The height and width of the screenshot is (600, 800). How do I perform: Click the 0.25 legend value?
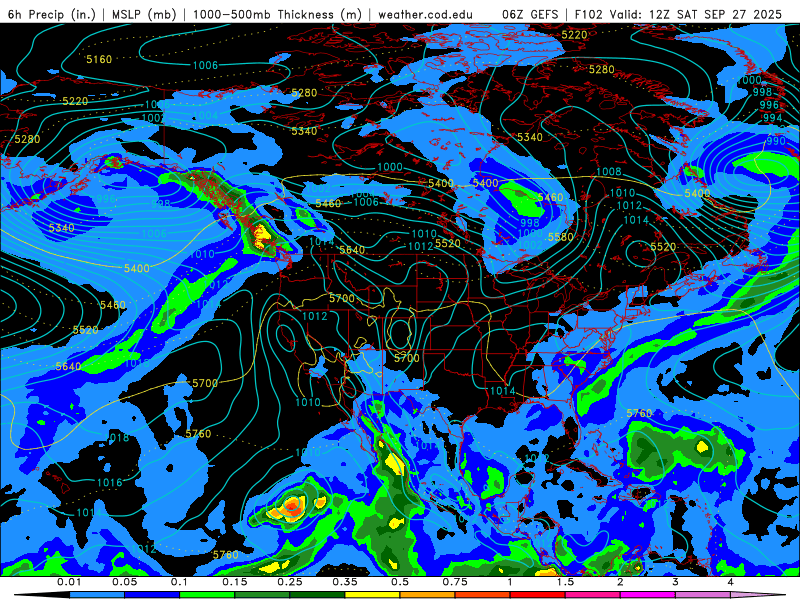[x=290, y=582]
